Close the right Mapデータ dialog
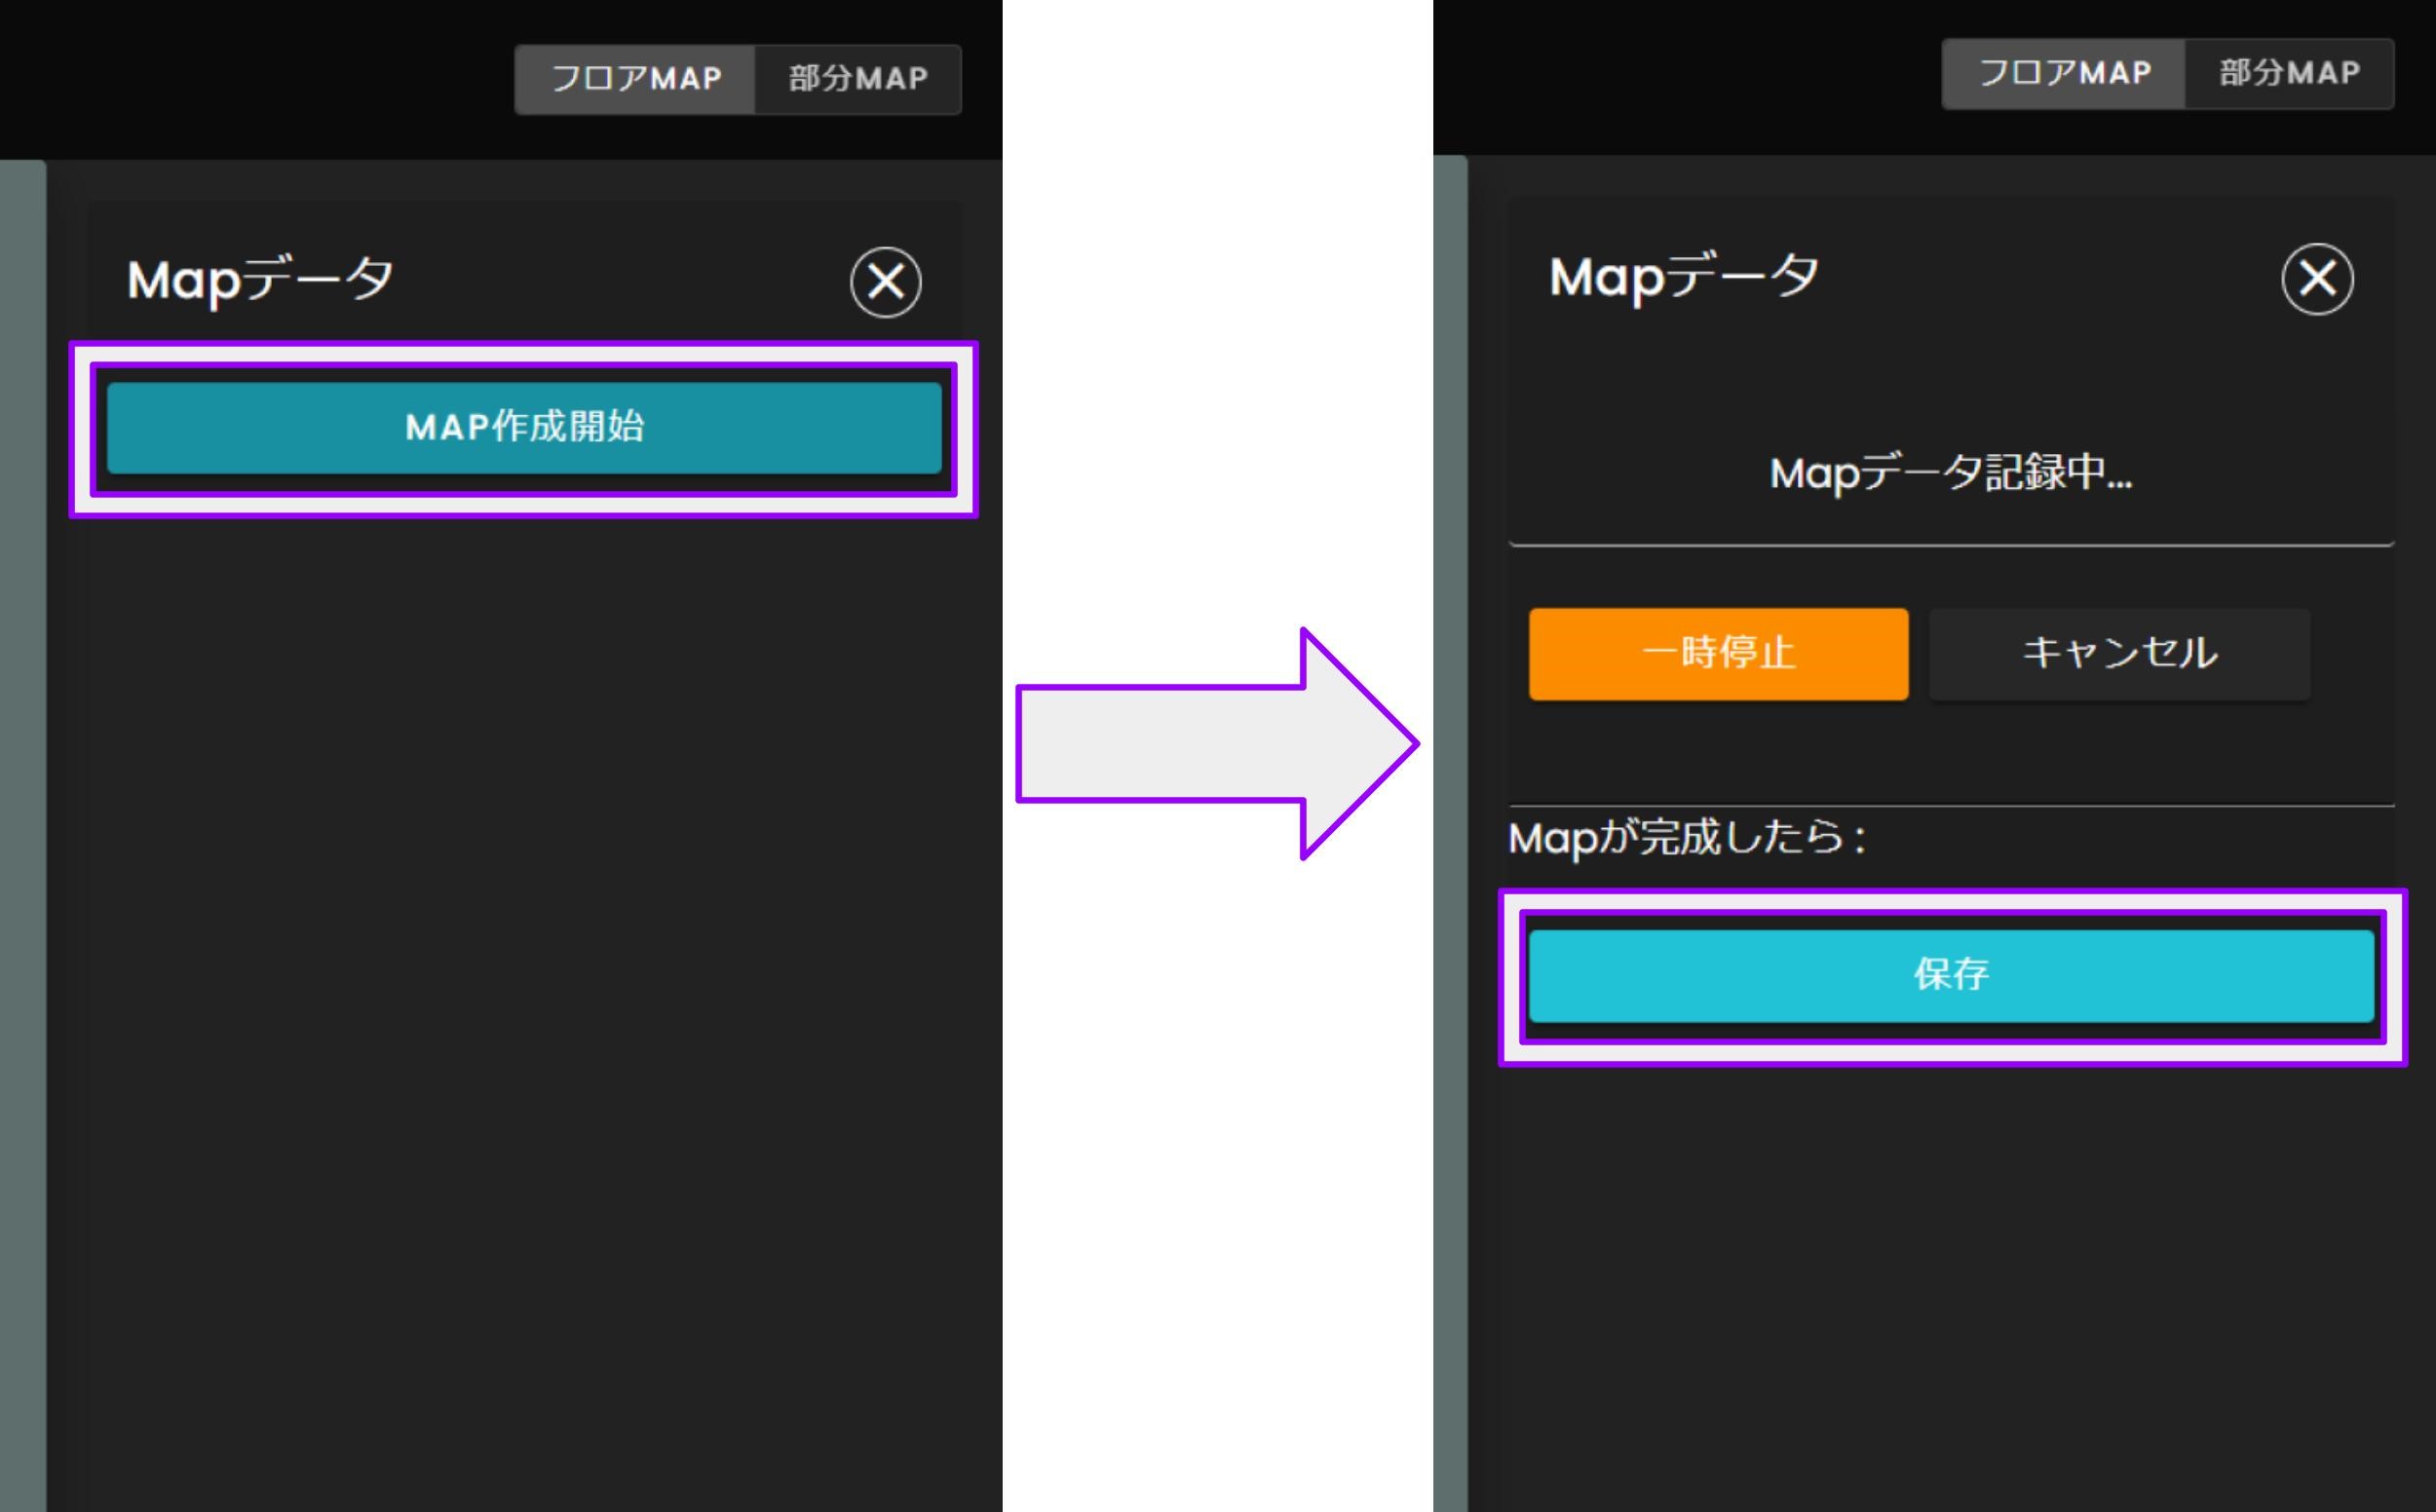This screenshot has width=2436, height=1512. [x=2317, y=279]
